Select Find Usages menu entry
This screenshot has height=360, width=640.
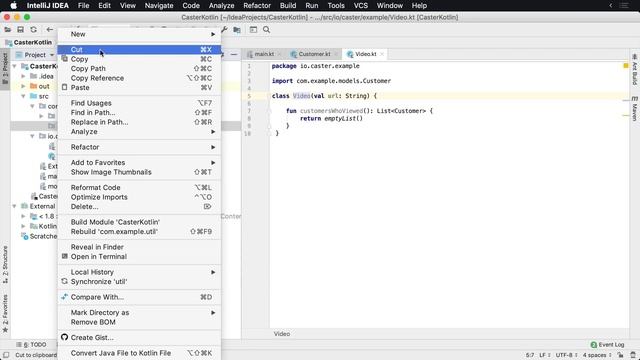[x=139, y=103]
